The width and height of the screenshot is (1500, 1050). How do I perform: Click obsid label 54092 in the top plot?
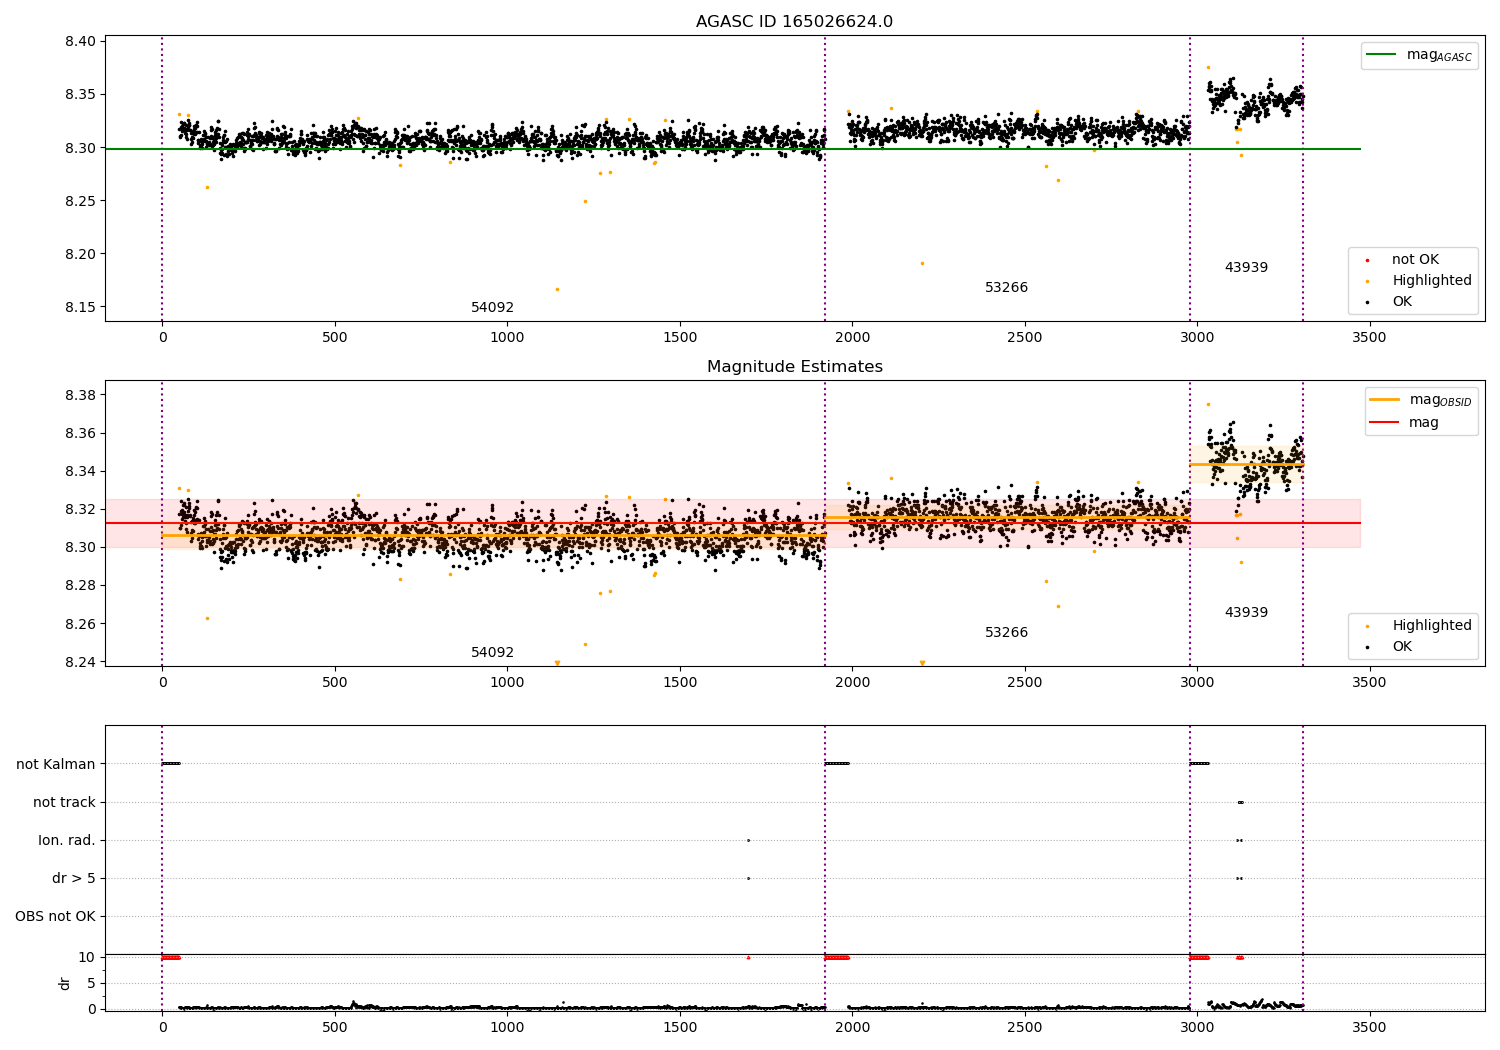492,308
